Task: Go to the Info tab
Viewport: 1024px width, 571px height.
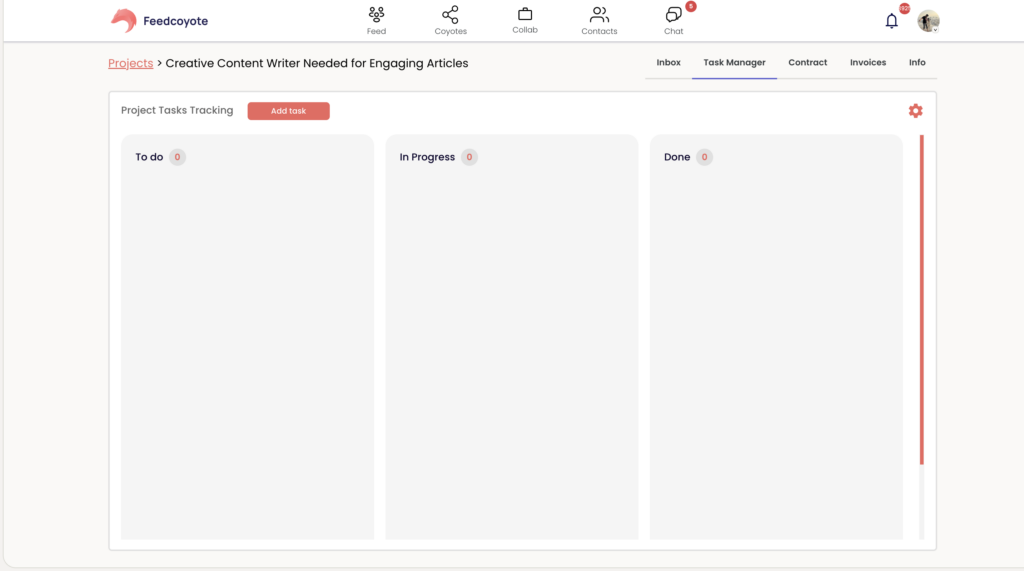Action: 917,63
